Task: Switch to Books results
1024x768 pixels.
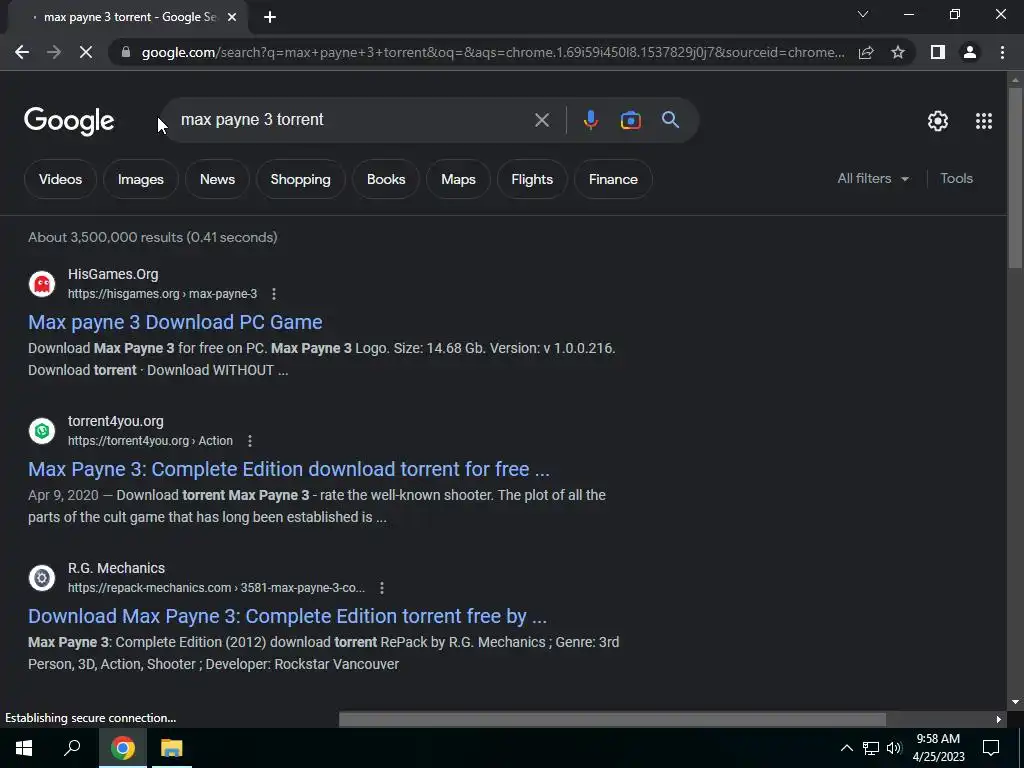Action: (386, 179)
